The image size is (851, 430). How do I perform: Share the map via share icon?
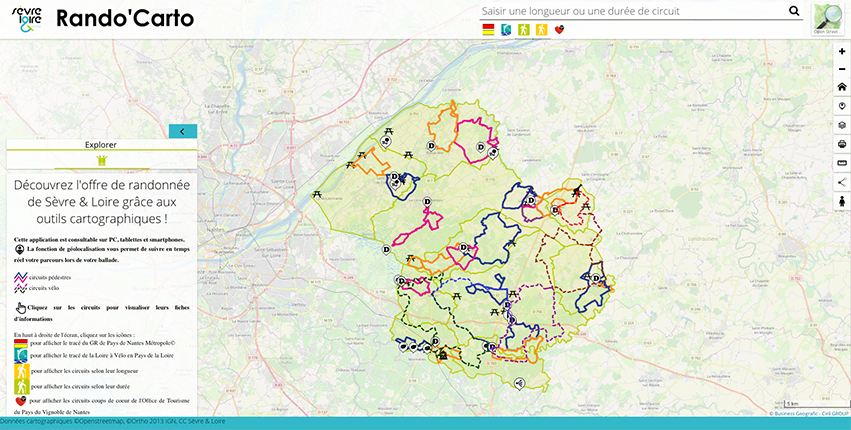[x=841, y=182]
